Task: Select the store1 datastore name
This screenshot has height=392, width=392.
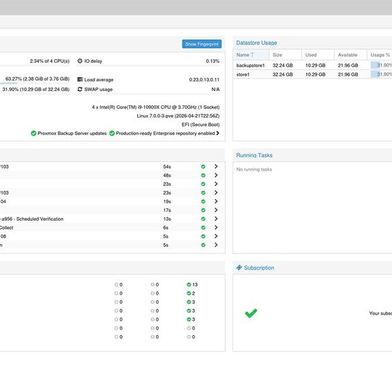Action: (x=243, y=74)
